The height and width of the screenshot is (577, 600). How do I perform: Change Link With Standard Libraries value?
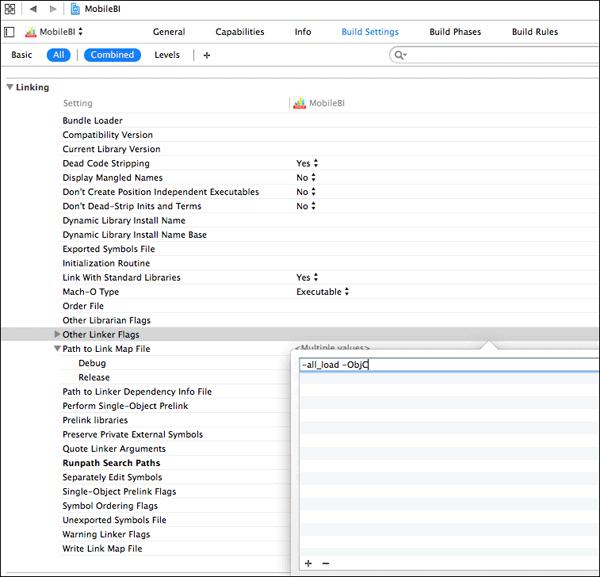(x=307, y=277)
